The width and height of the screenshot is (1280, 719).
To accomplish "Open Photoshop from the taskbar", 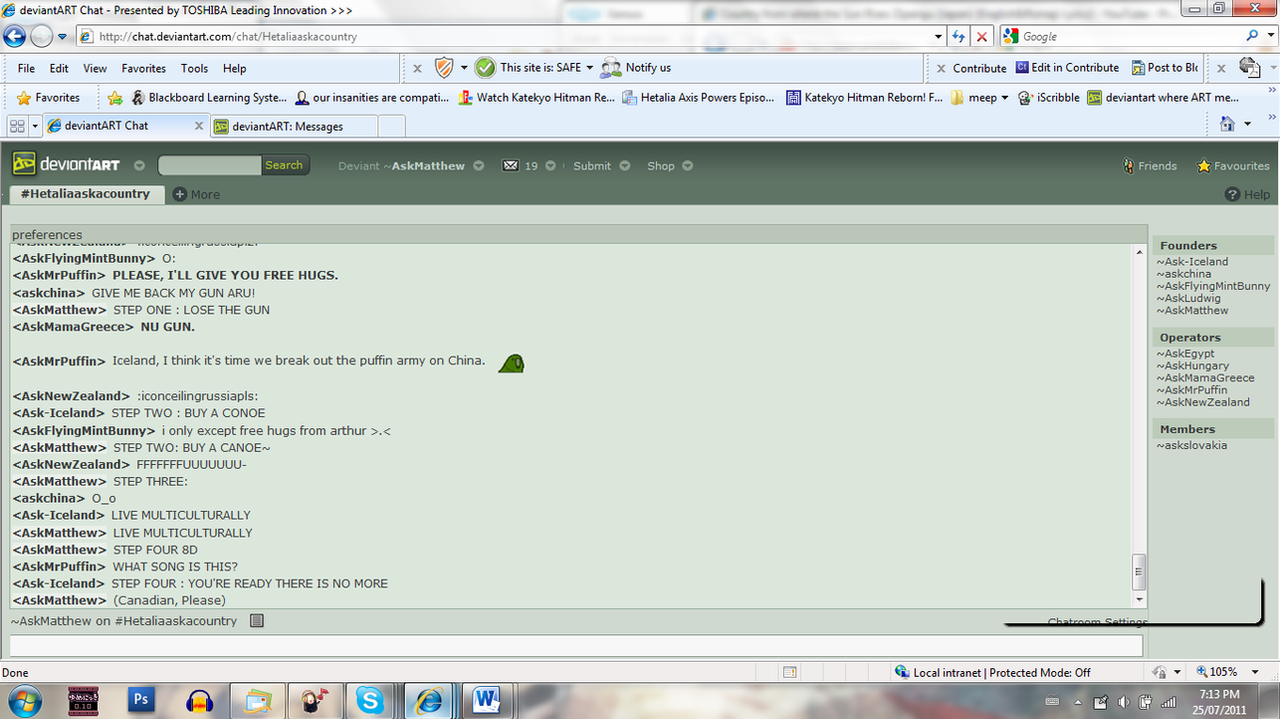I will click(141, 700).
